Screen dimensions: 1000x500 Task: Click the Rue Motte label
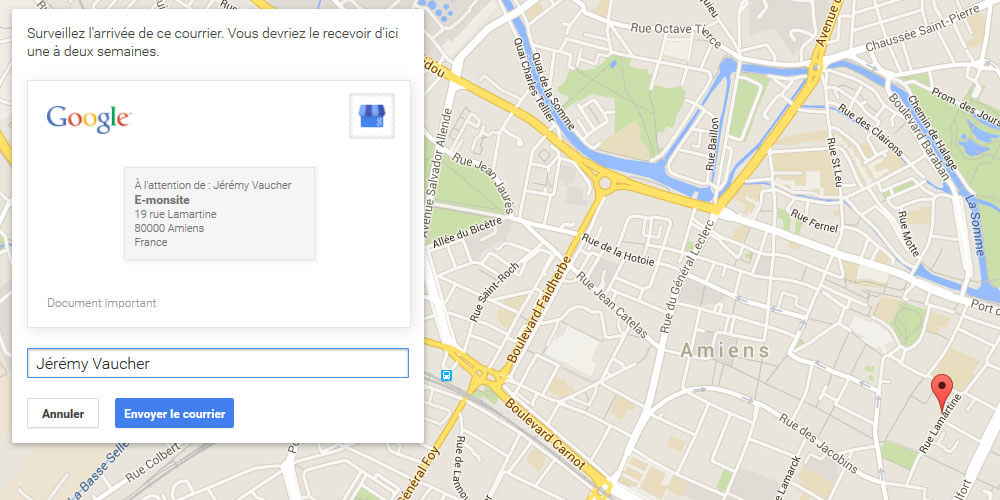[908, 233]
